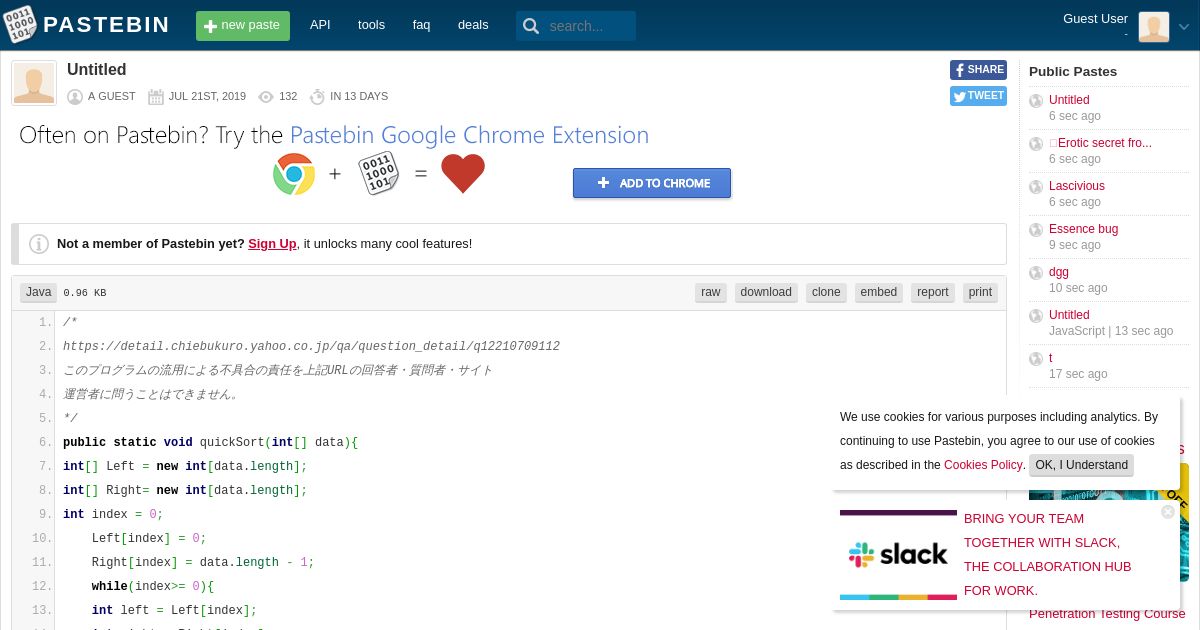Screen dimensions: 1200x630
Task: Click the info icon in the signup notice
Action: (x=39, y=244)
